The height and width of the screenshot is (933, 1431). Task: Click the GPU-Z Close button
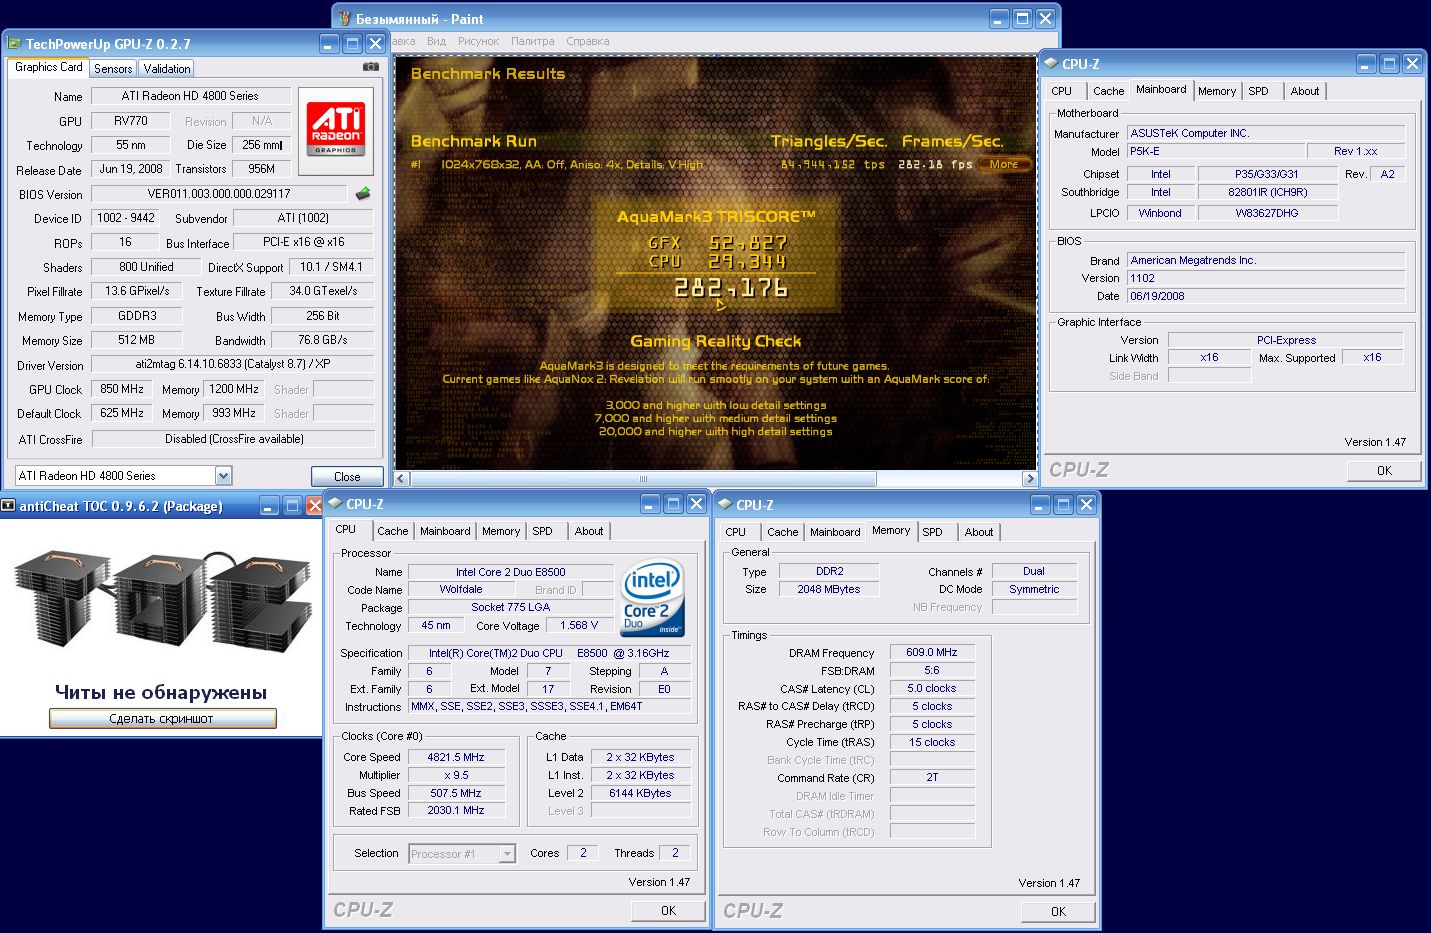[x=347, y=477]
